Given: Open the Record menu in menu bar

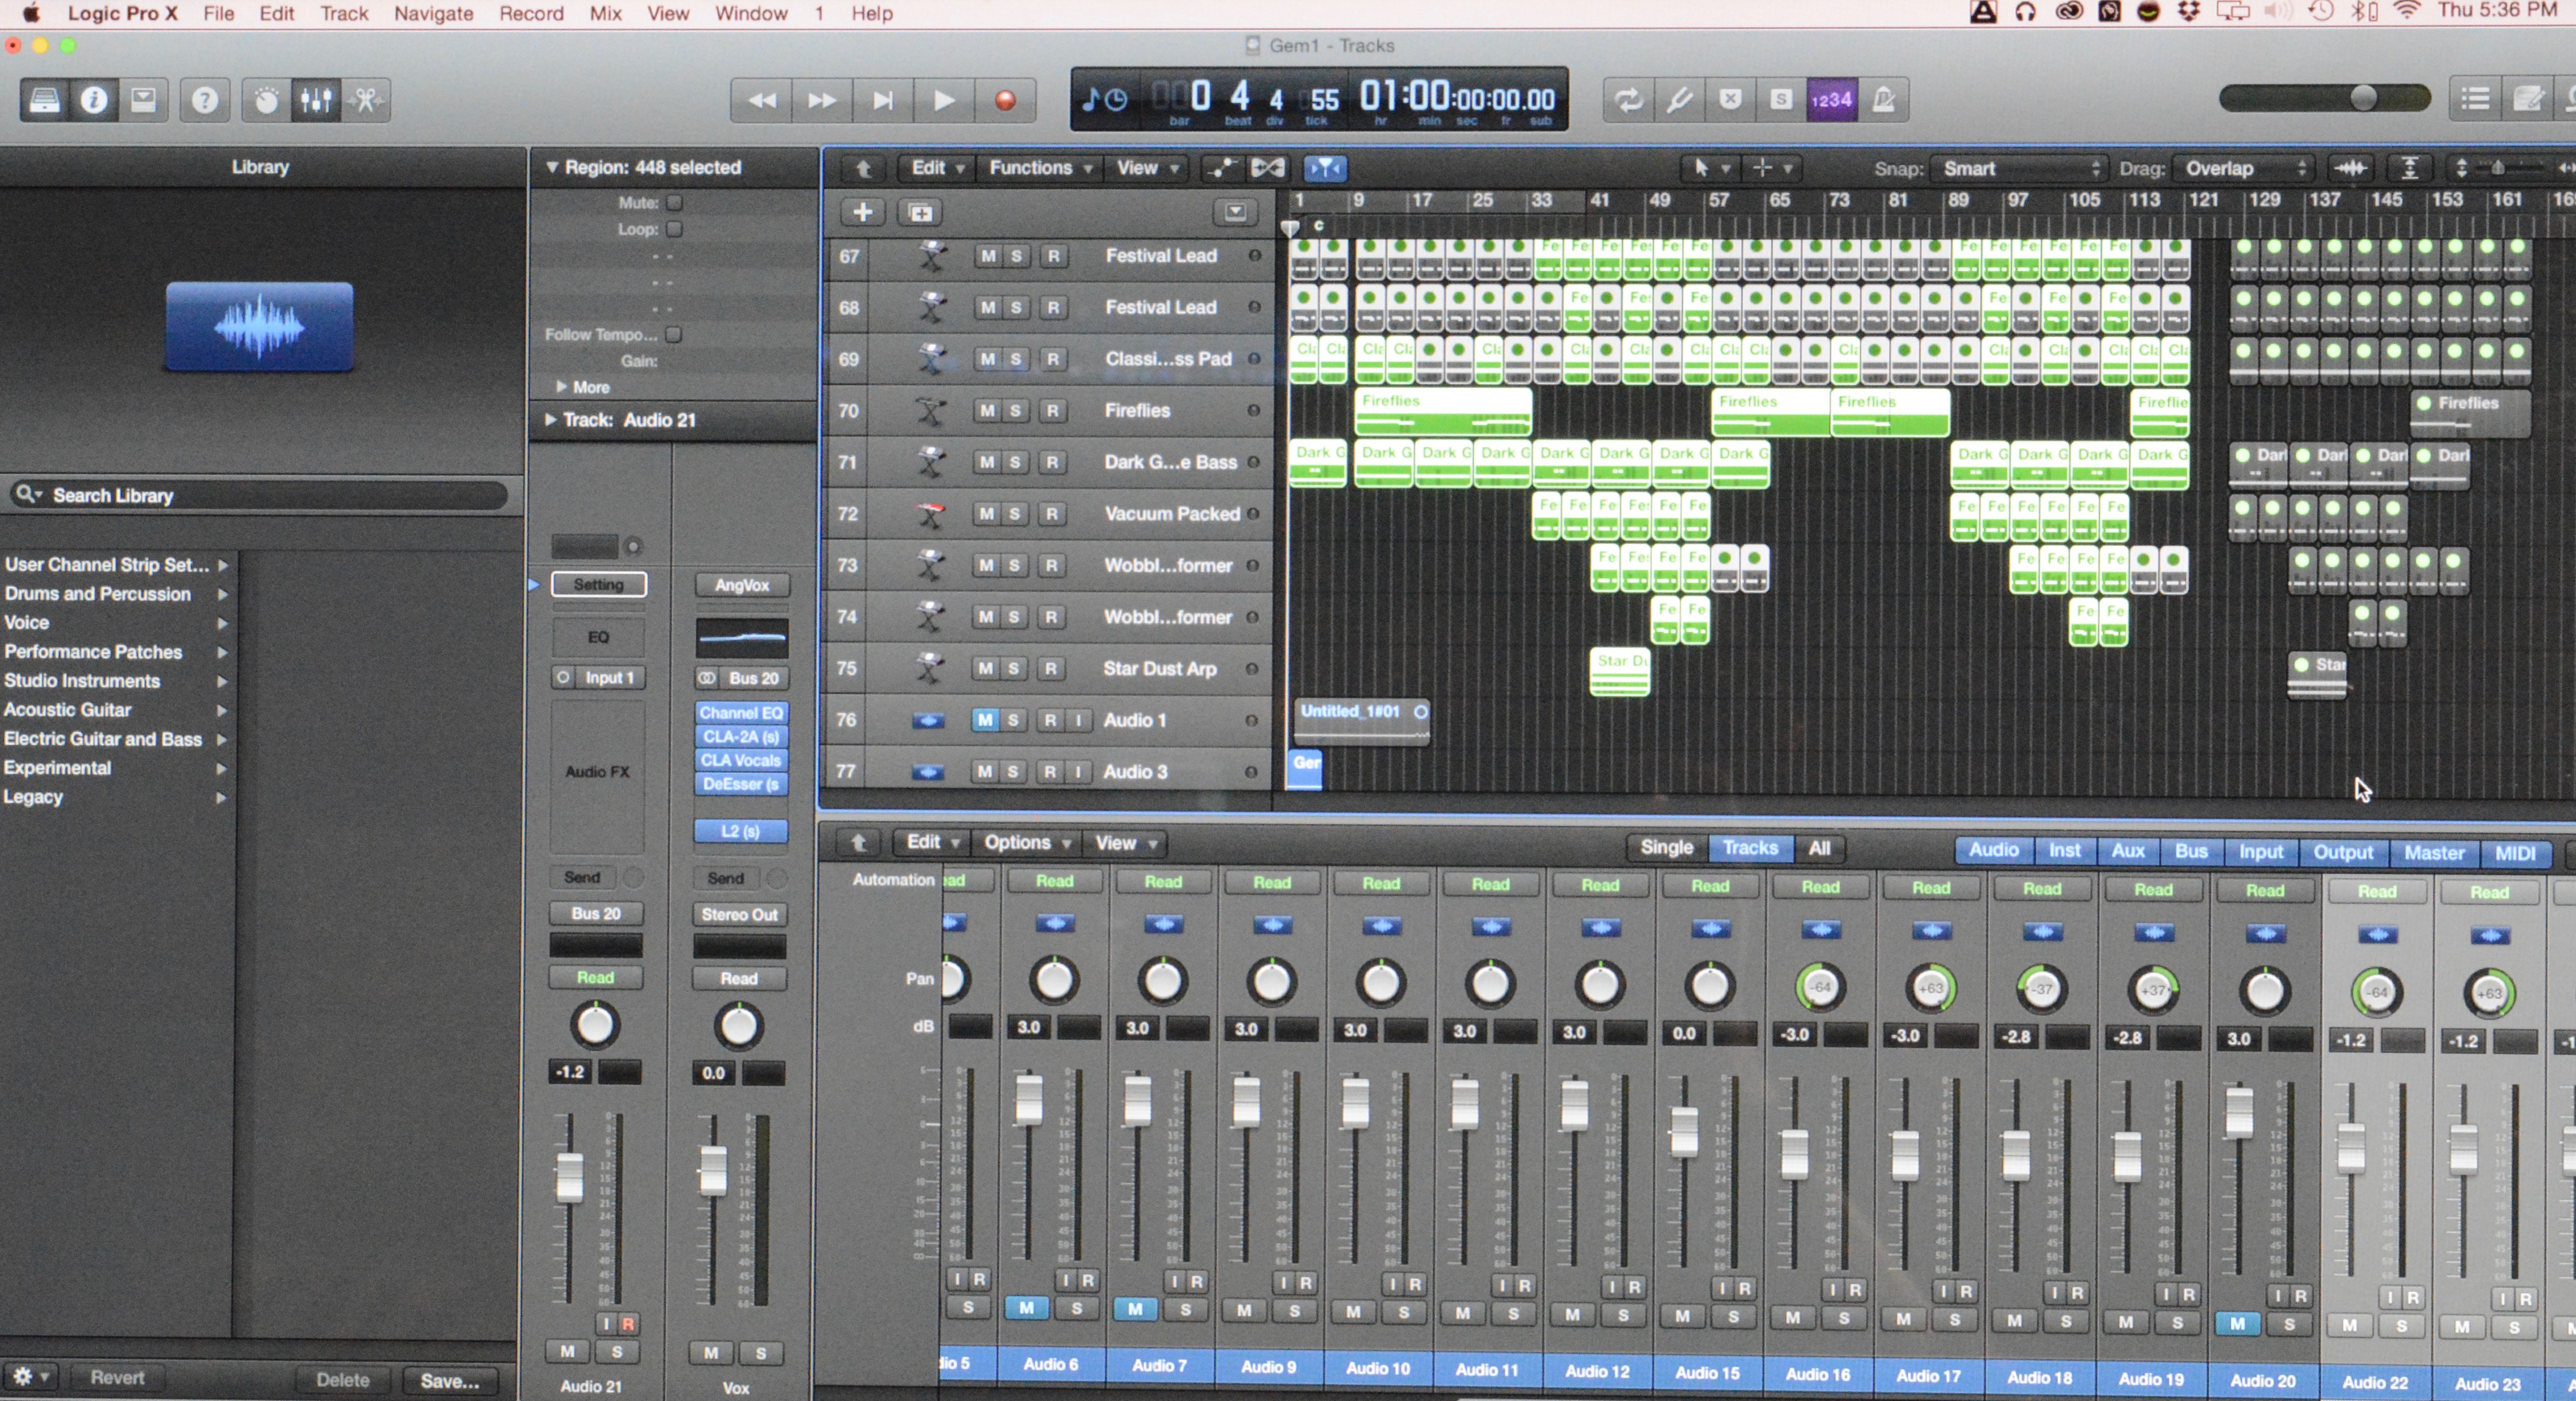Looking at the screenshot, I should click(x=531, y=14).
